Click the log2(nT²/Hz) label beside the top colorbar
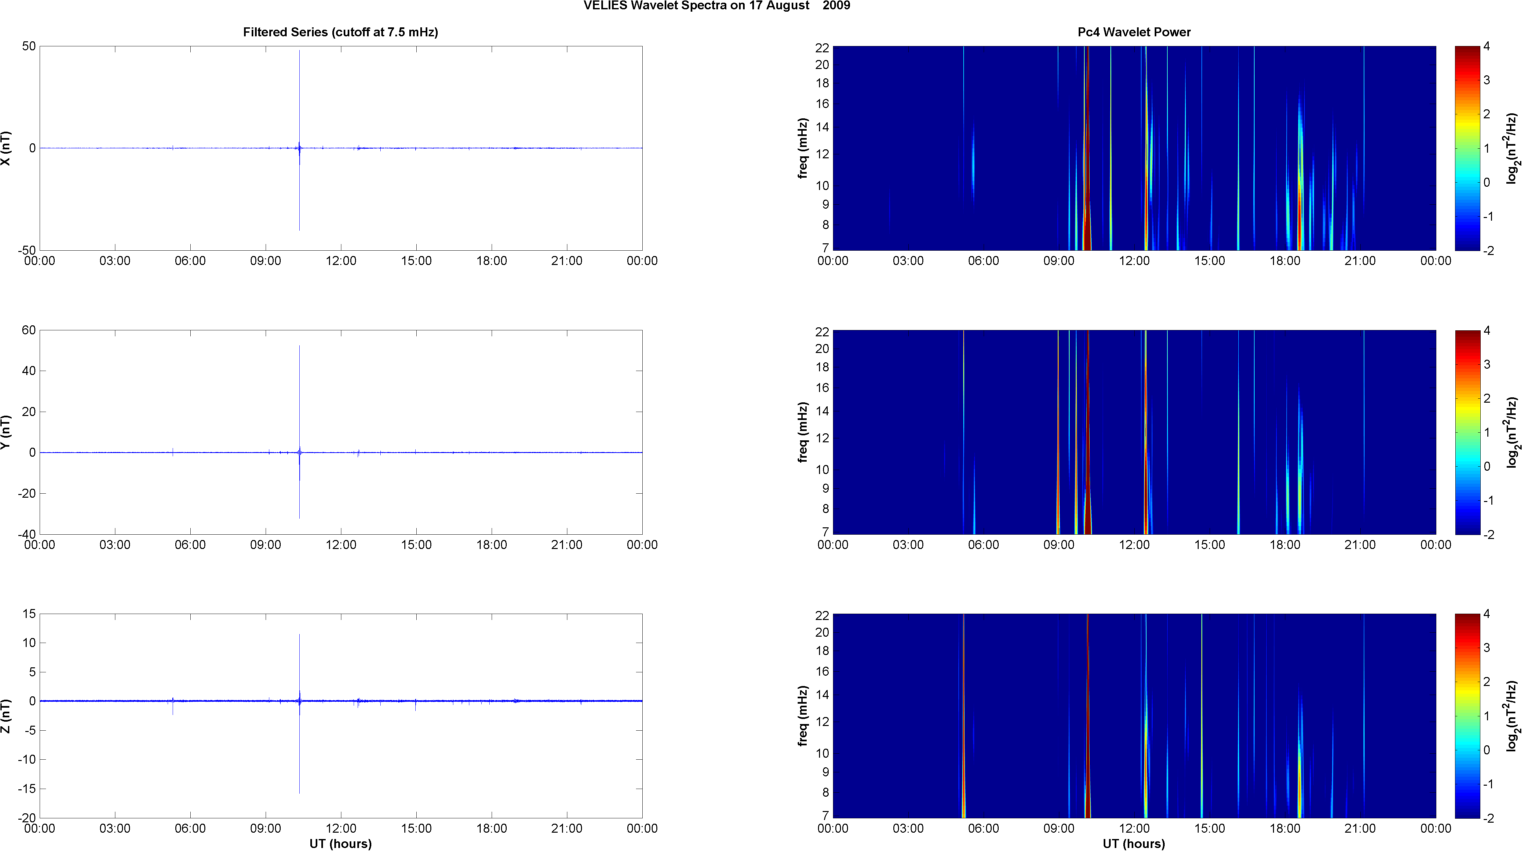1522x851 pixels. click(1513, 148)
